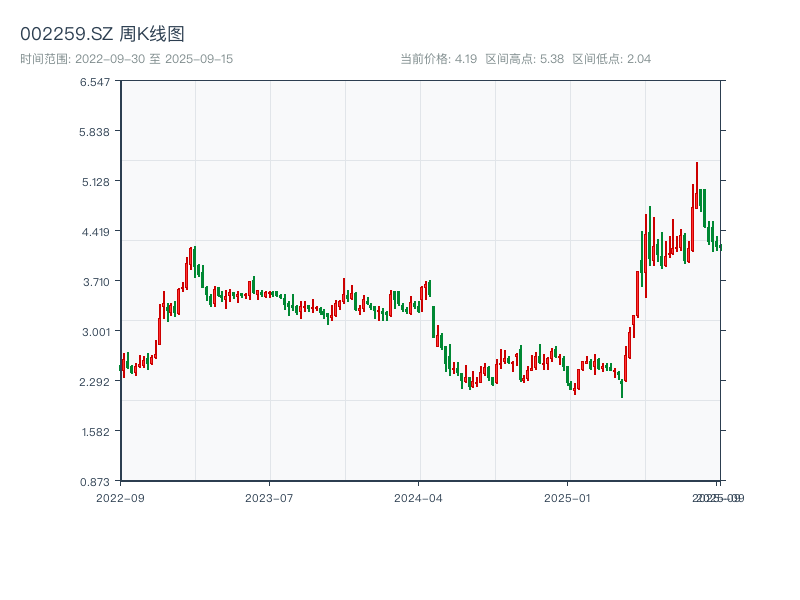Click the 2024-04 x-axis date label
Viewport: 800px width, 600px height.
[419, 497]
